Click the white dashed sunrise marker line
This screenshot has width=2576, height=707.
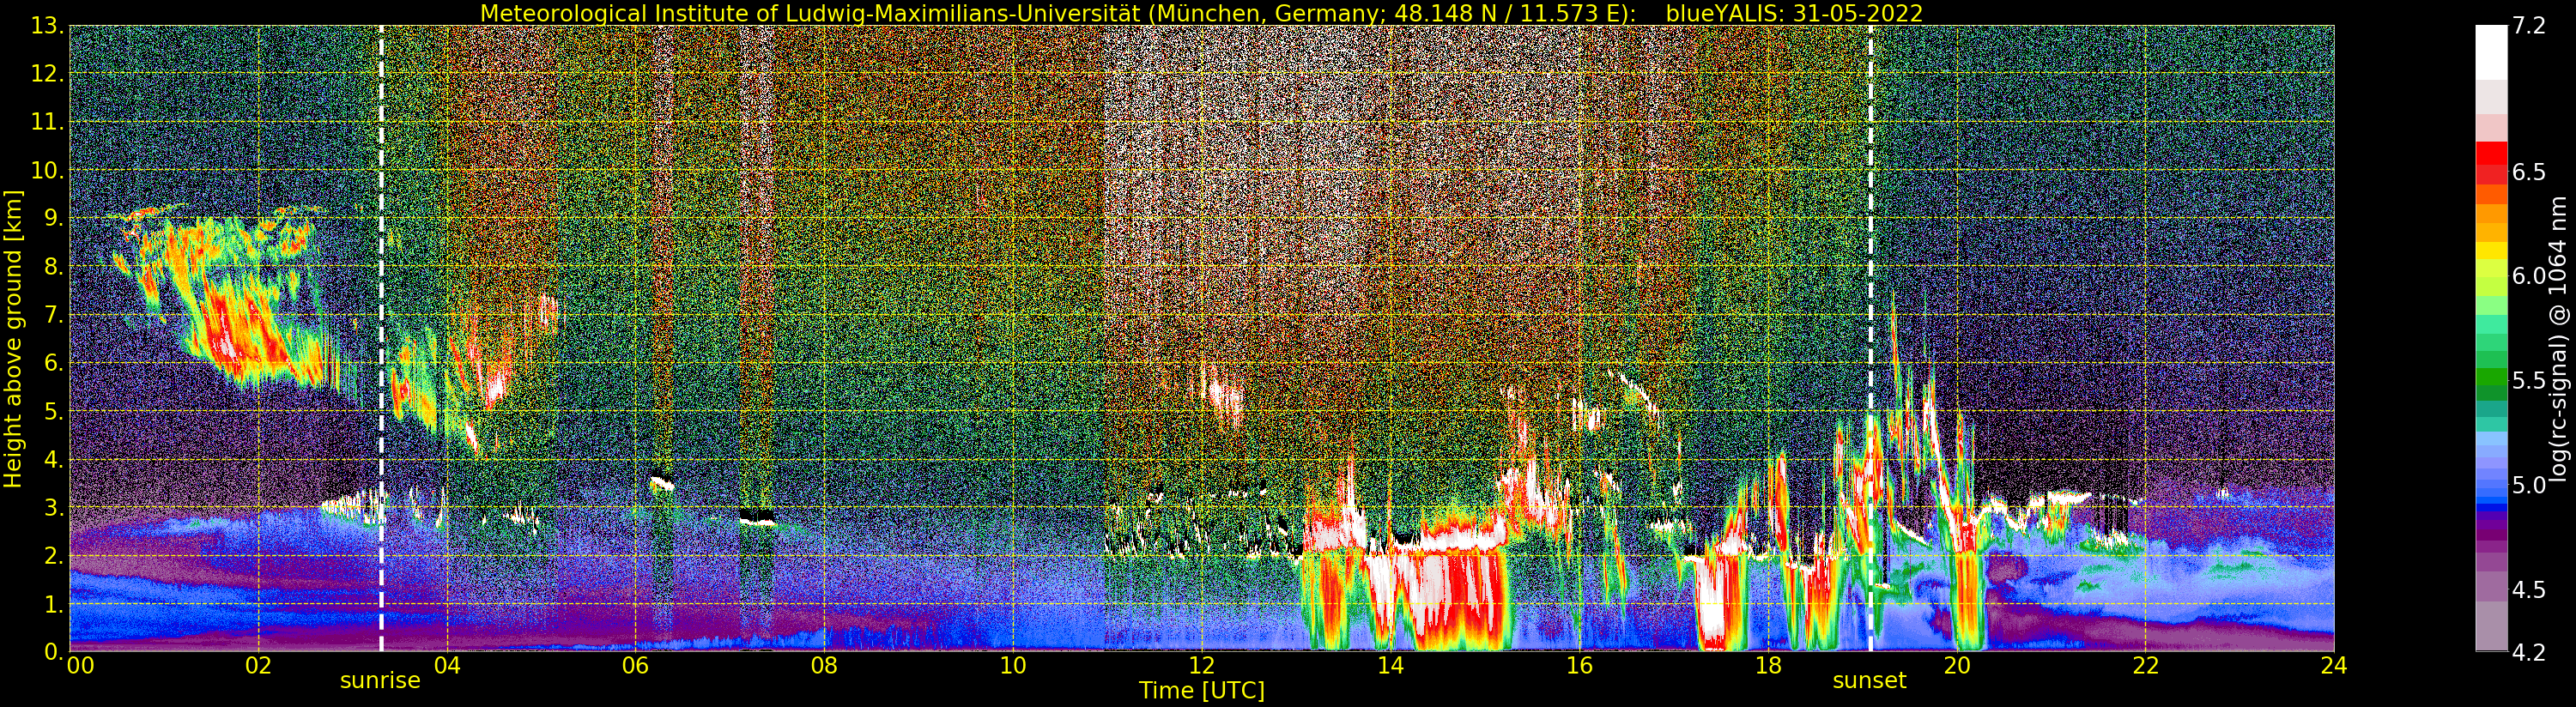(x=381, y=338)
